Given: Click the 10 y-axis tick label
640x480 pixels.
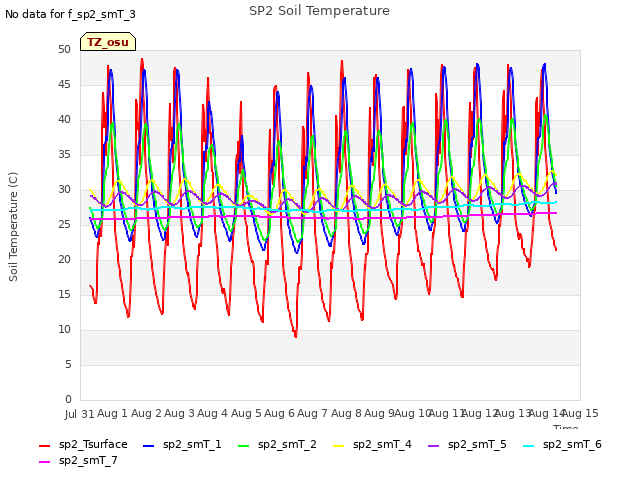Looking at the screenshot, I should (64, 329).
